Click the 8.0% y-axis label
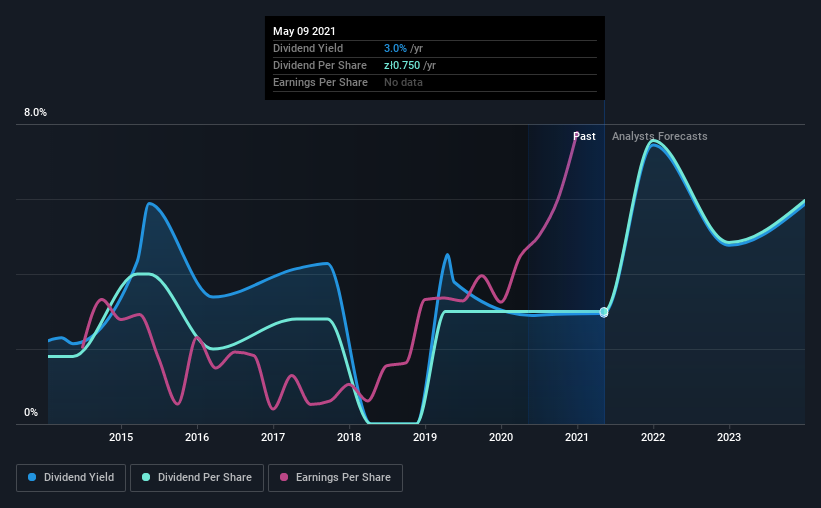The width and height of the screenshot is (821, 508). (35, 113)
